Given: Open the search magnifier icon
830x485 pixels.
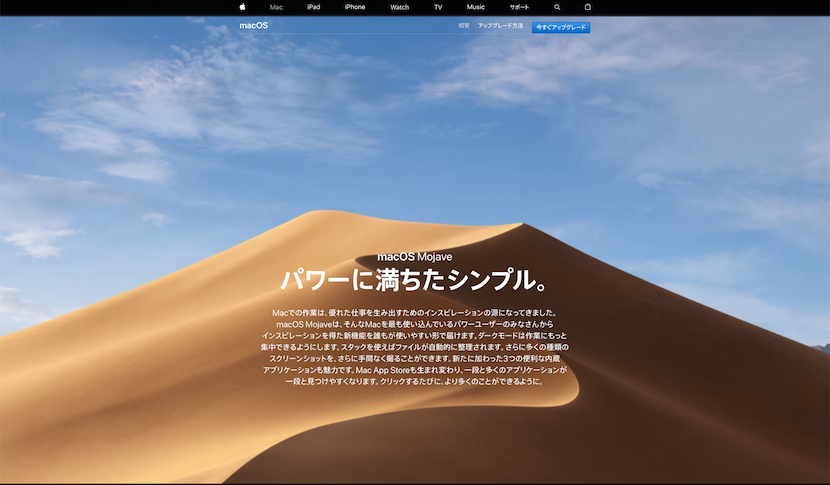Looking at the screenshot, I should (x=557, y=7).
